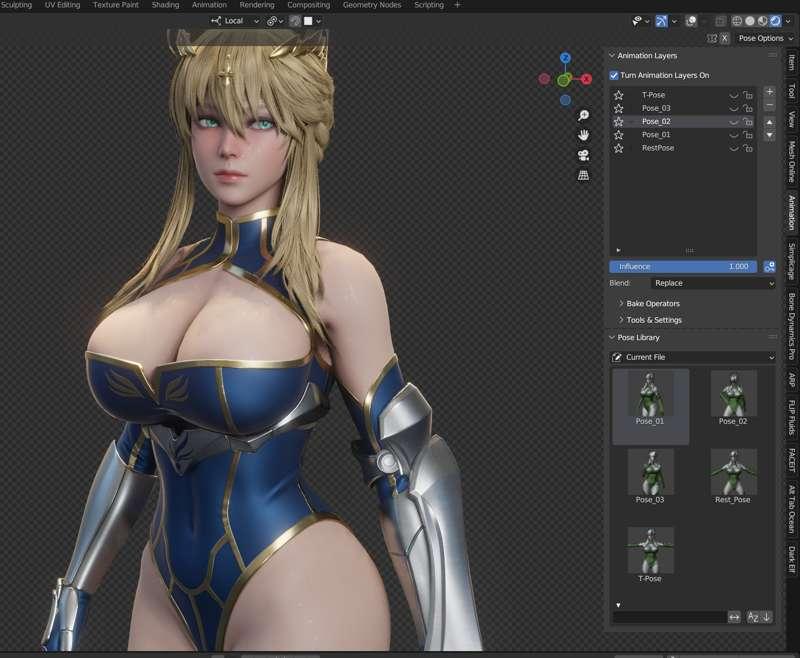
Task: Toggle mute curve icon on RestPose layer
Action: click(734, 148)
